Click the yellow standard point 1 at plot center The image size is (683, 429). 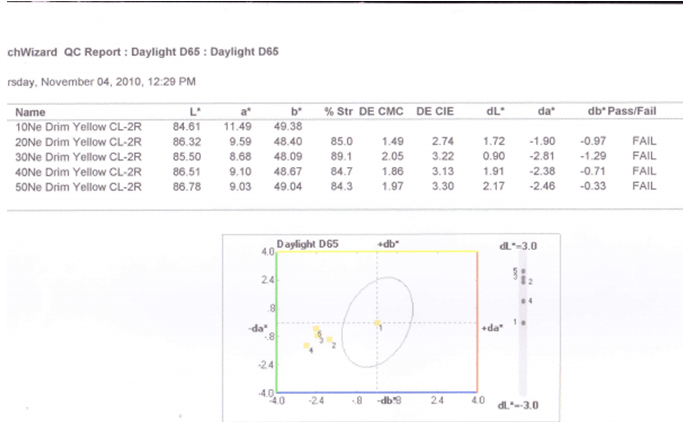coord(378,323)
